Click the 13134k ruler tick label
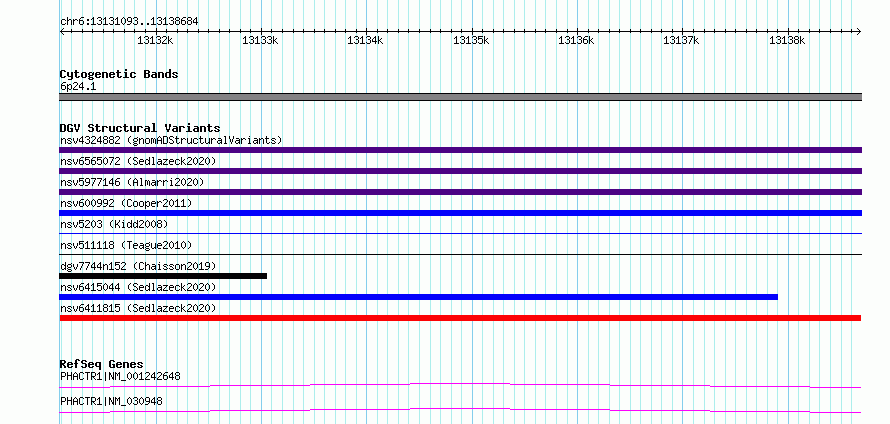The image size is (890, 424). (366, 40)
